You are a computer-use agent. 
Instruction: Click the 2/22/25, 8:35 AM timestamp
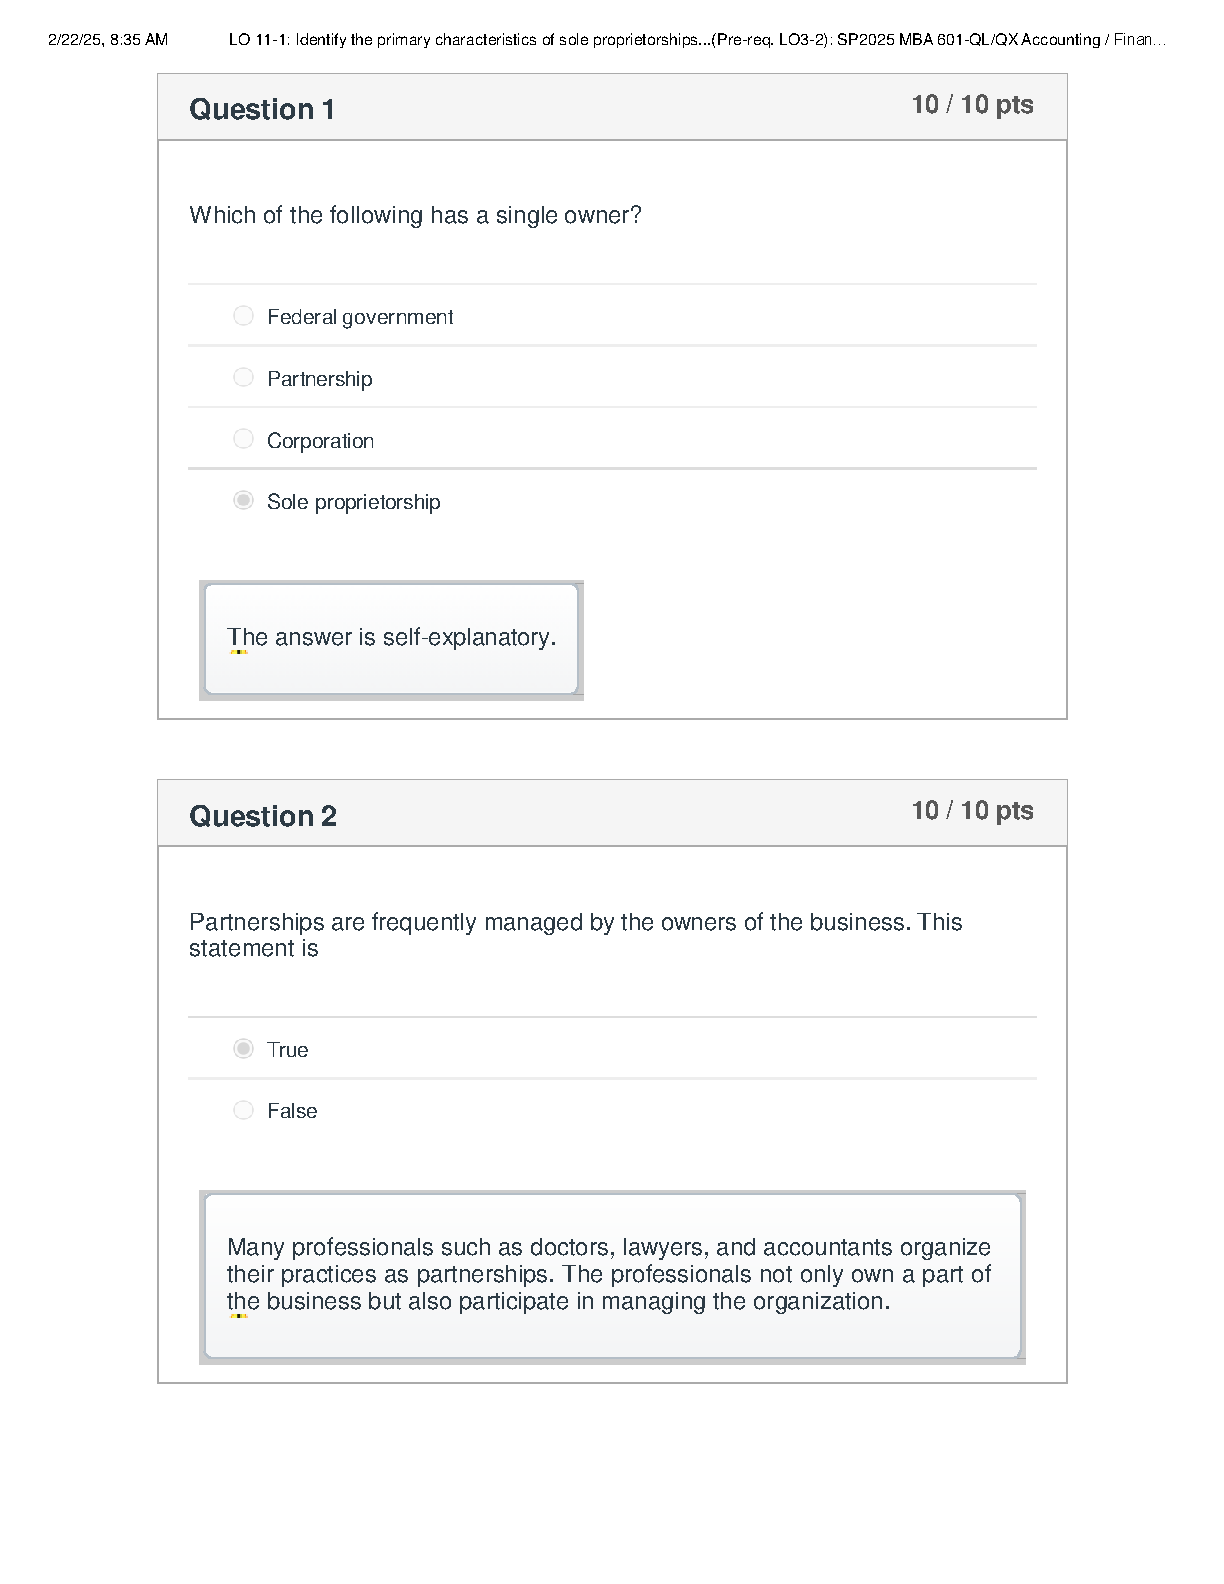click(108, 40)
